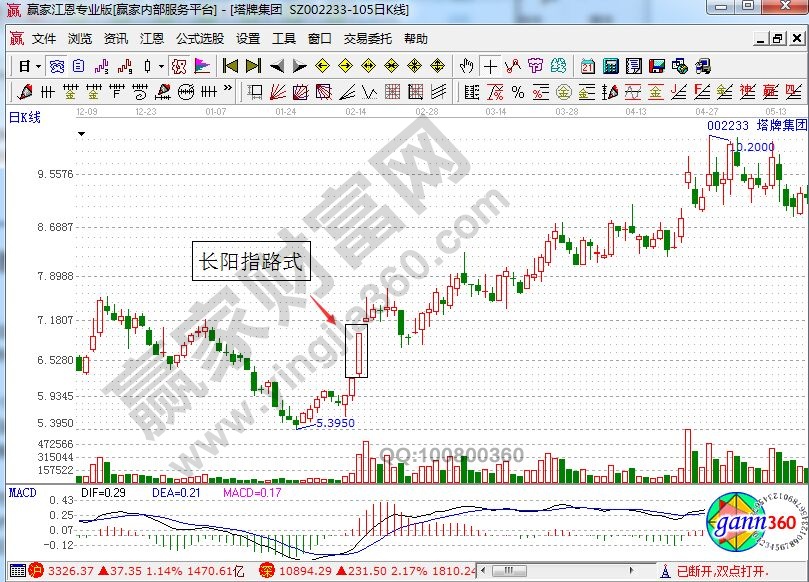Select the hand pan tool
Screen dimensions: 809x582
click(466, 66)
